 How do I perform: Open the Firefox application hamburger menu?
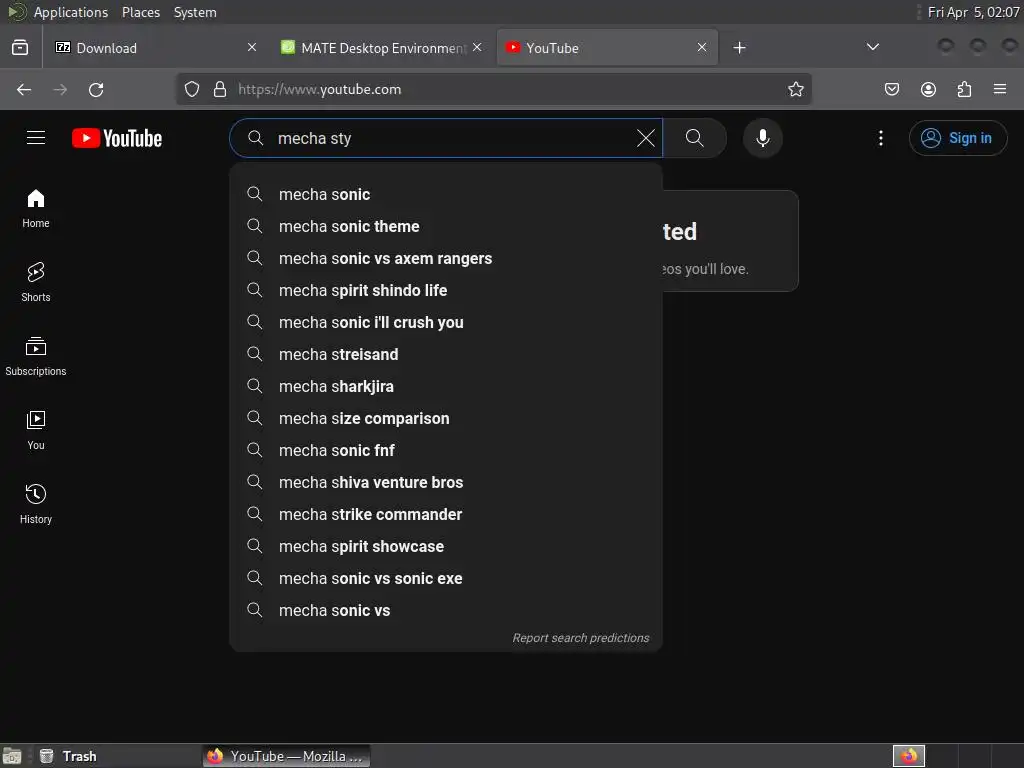coord(1000,89)
